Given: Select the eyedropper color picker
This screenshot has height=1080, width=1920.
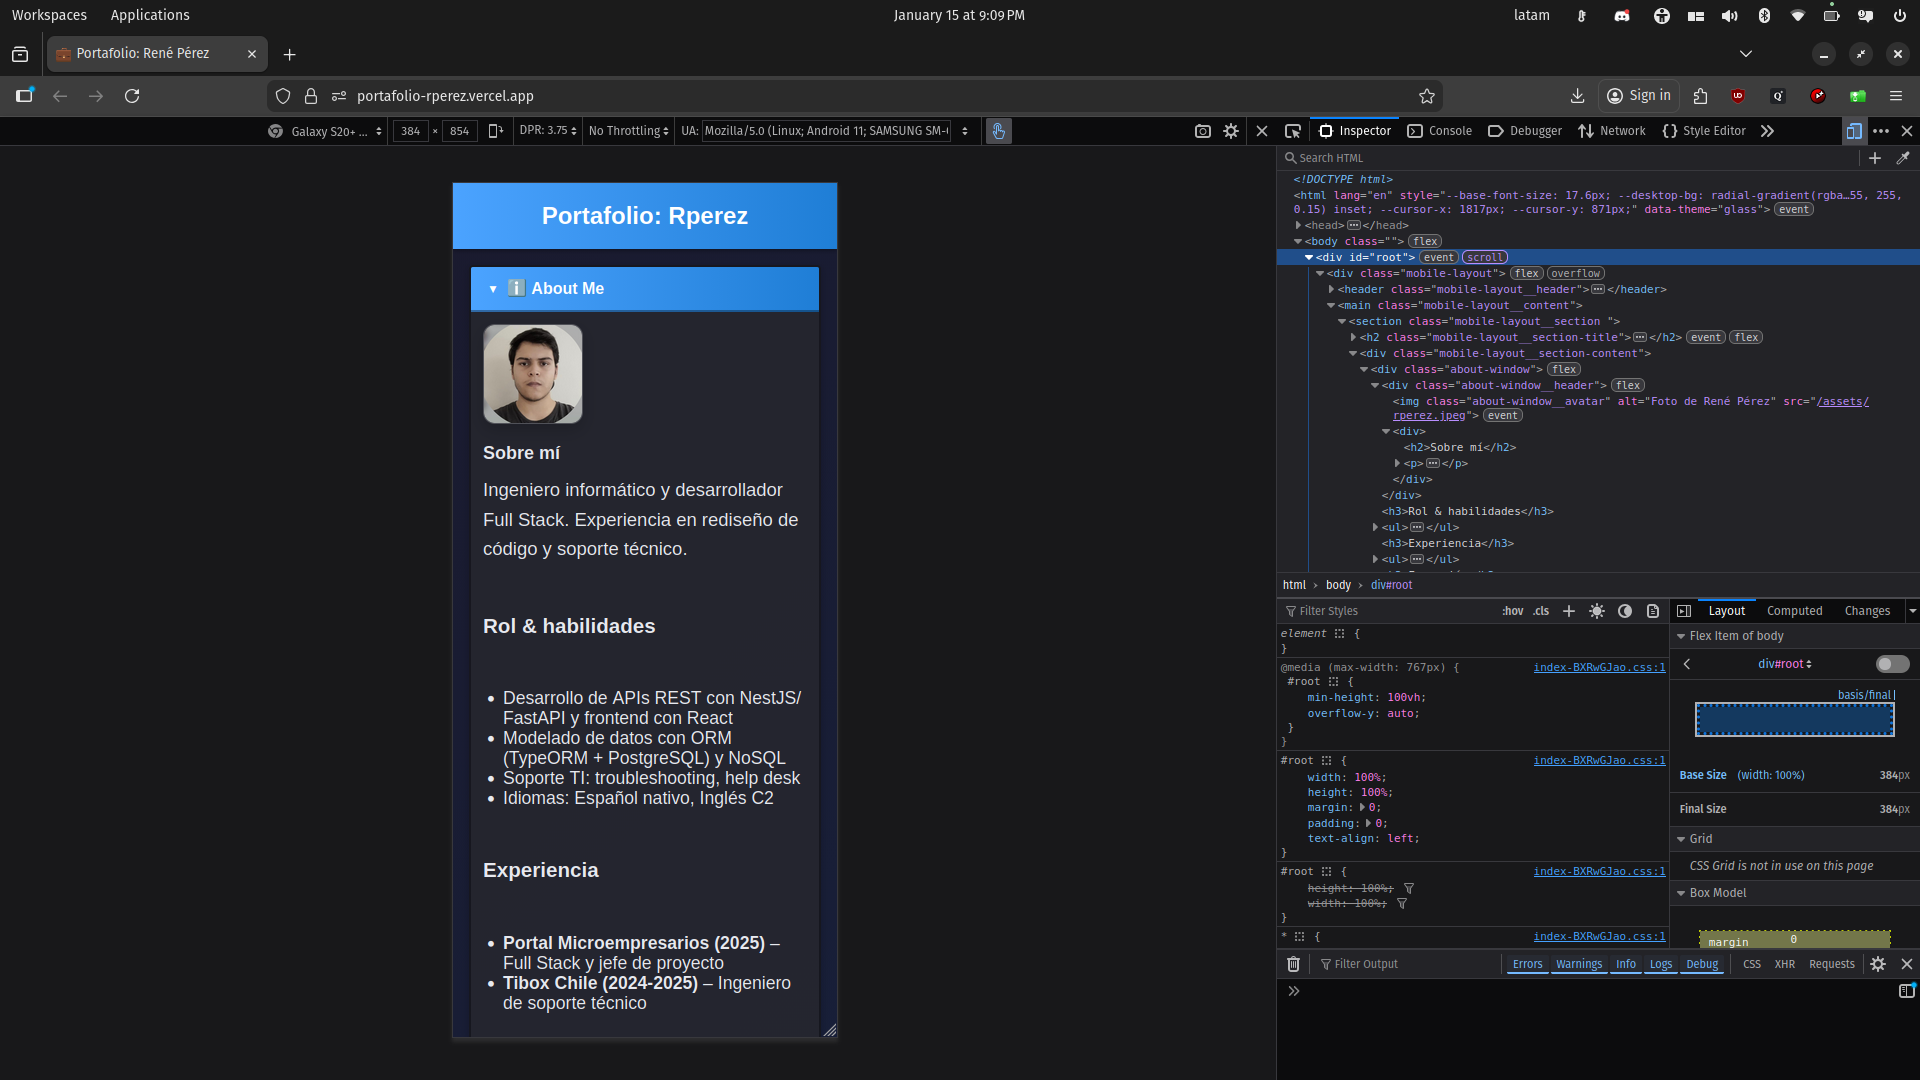Looking at the screenshot, I should coord(1903,158).
